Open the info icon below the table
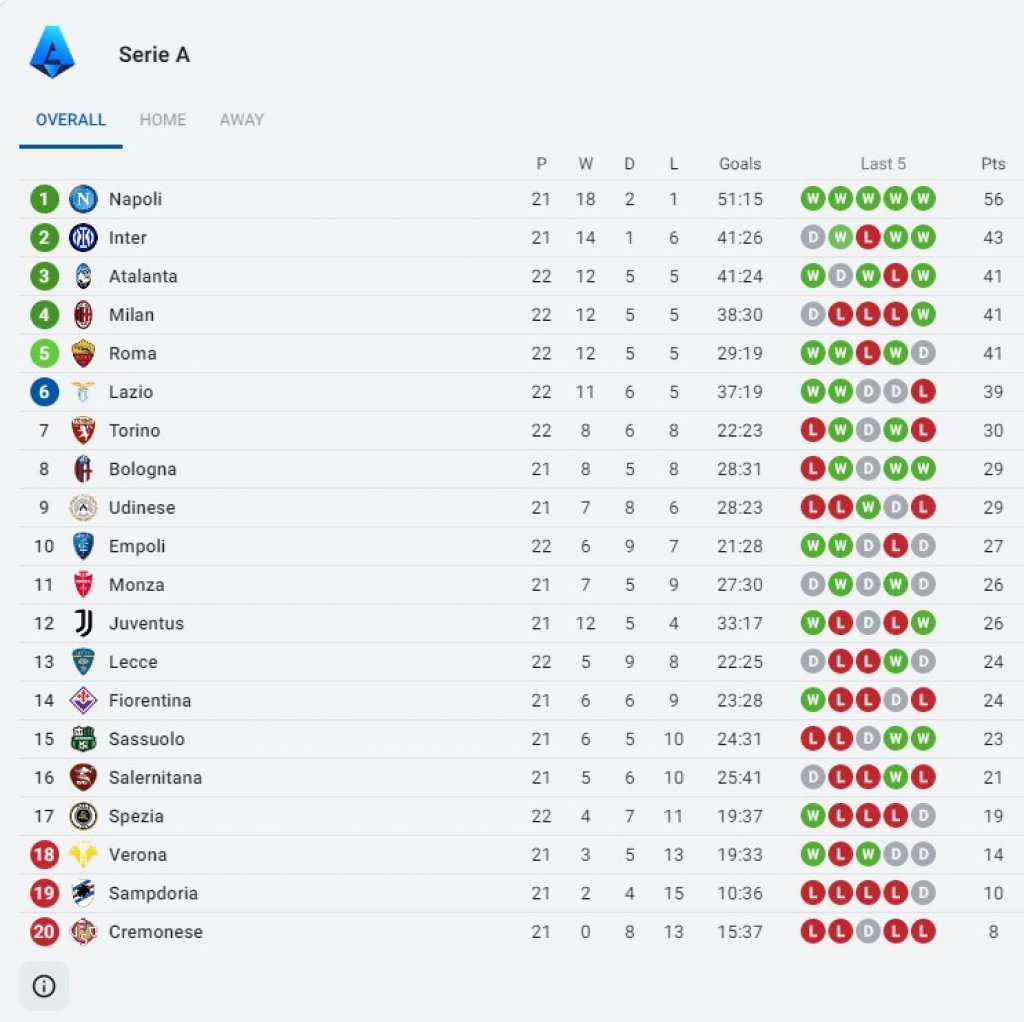The image size is (1024, 1022). (x=44, y=986)
